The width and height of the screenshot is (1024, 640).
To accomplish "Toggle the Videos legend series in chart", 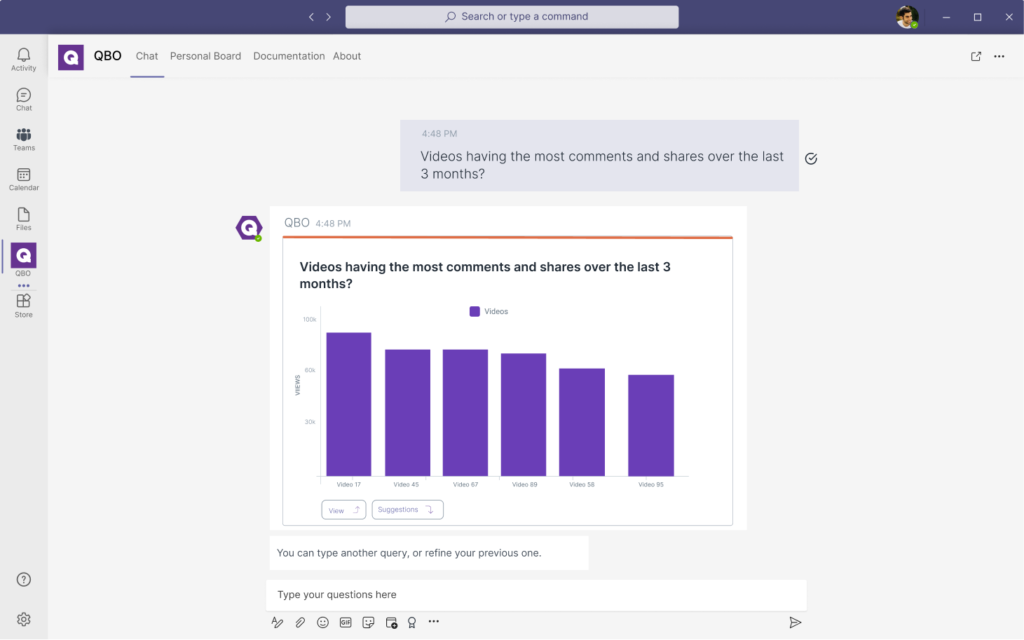I will (489, 311).
